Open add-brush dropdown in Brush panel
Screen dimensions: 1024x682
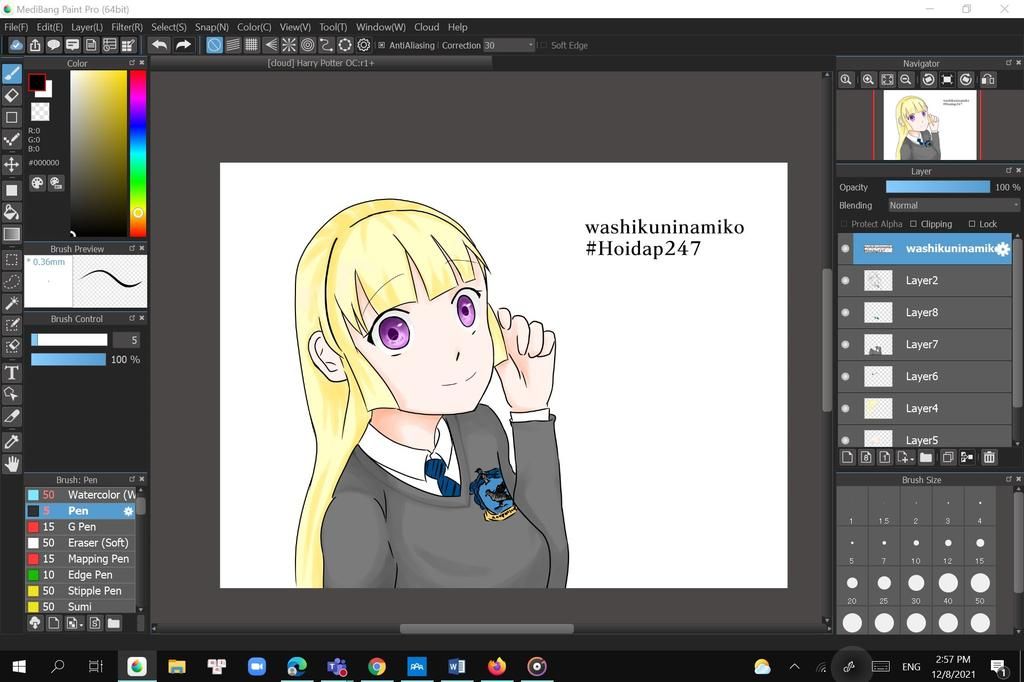coord(81,625)
